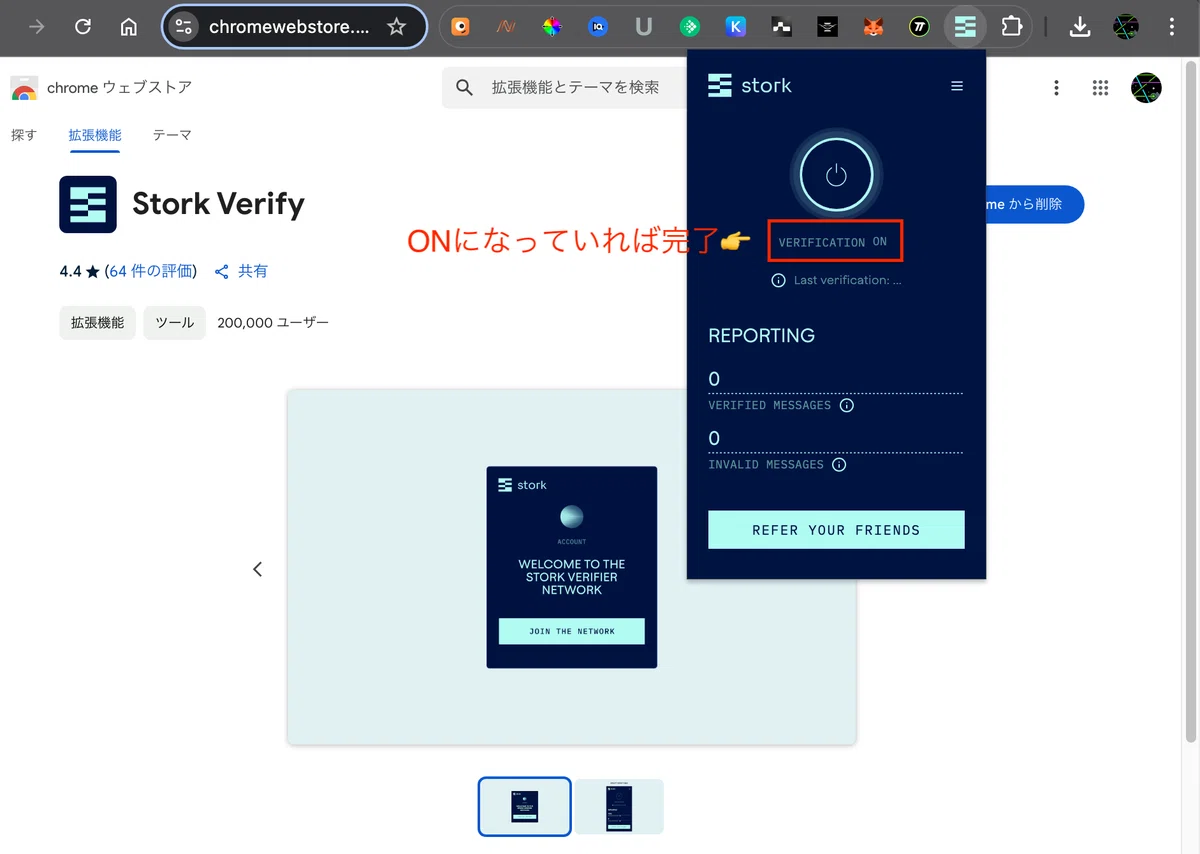
Task: Click the main carousel preview image
Action: click(x=572, y=567)
